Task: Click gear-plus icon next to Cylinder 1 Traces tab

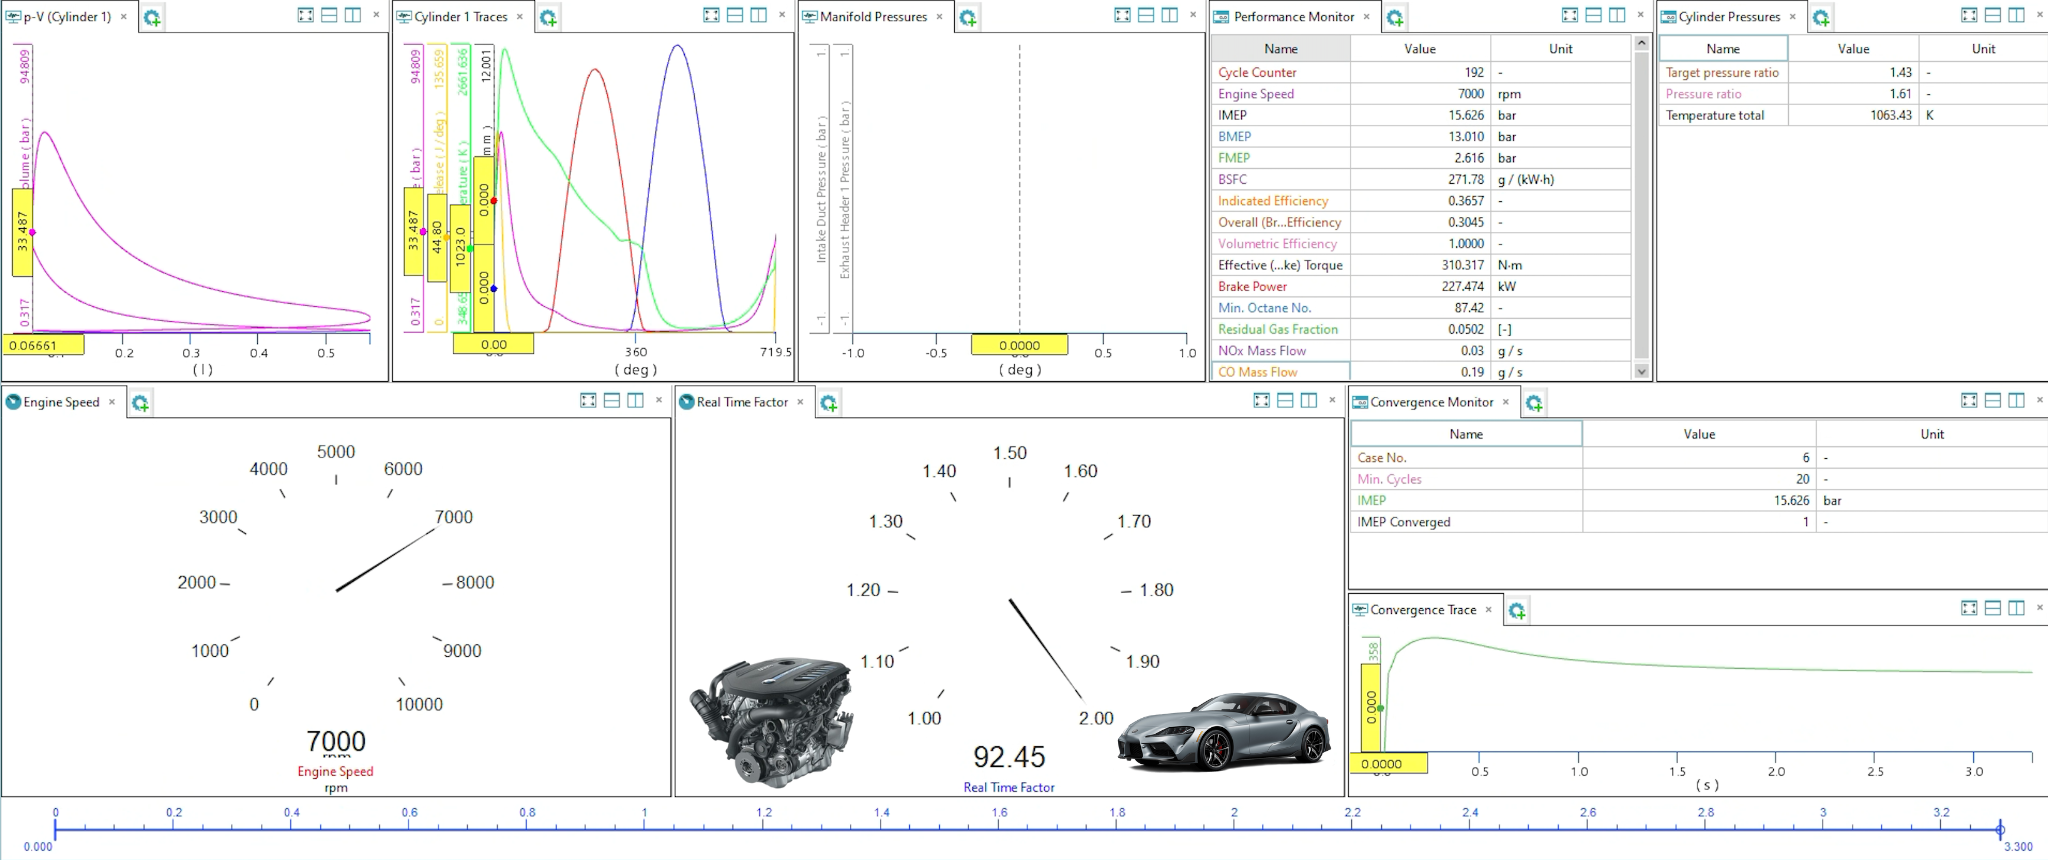Action: [x=548, y=18]
